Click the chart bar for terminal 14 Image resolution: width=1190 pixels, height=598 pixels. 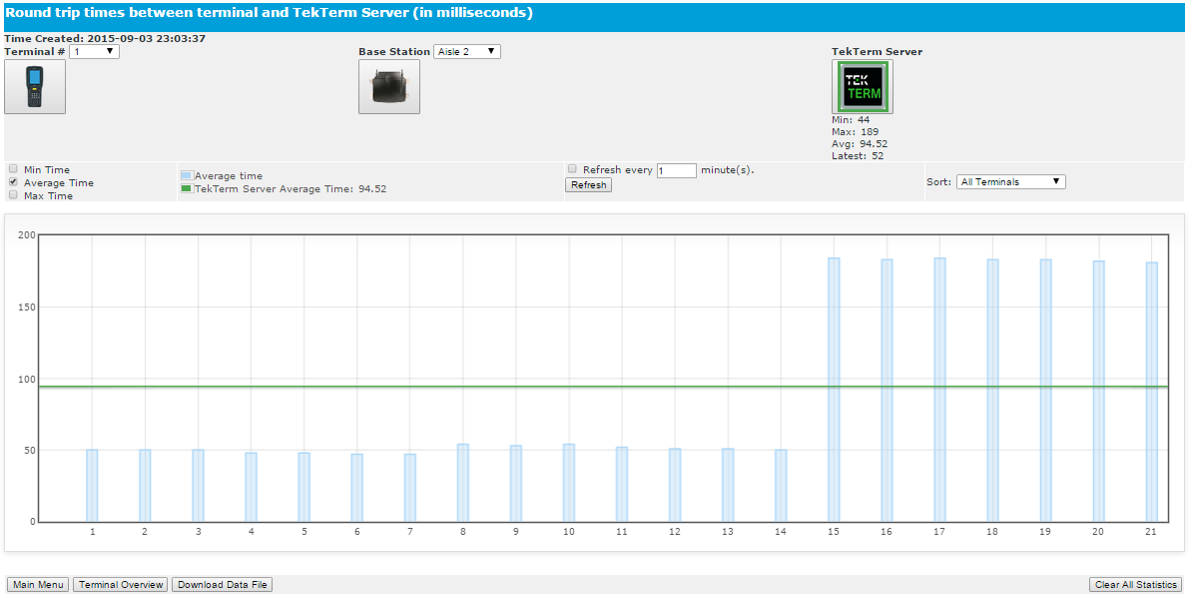pyautogui.click(x=781, y=486)
